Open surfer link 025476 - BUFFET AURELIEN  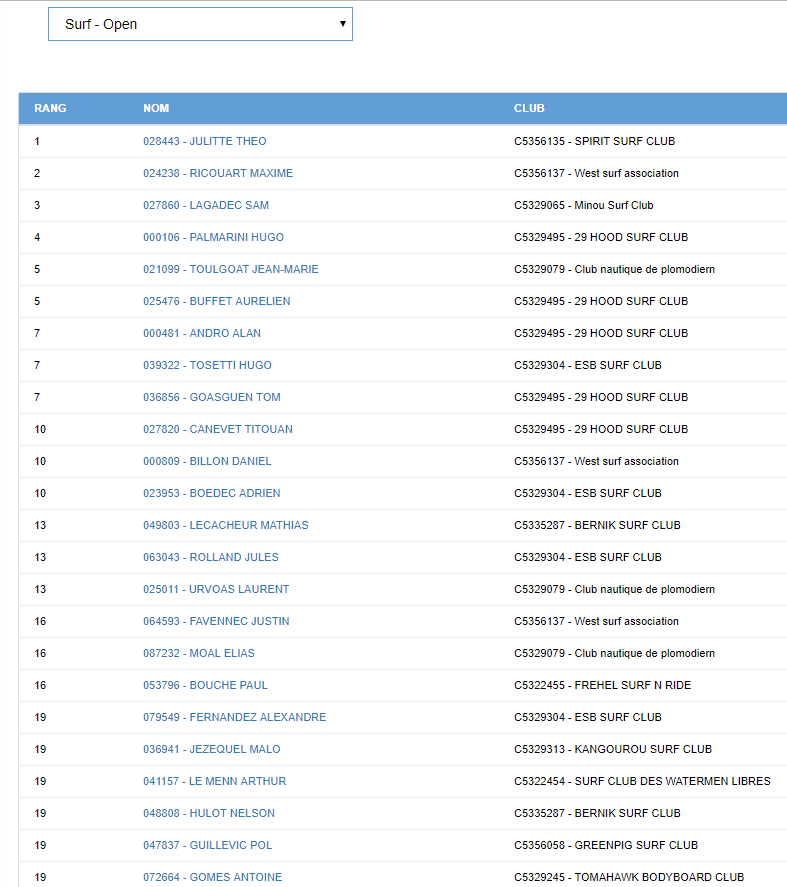(217, 301)
